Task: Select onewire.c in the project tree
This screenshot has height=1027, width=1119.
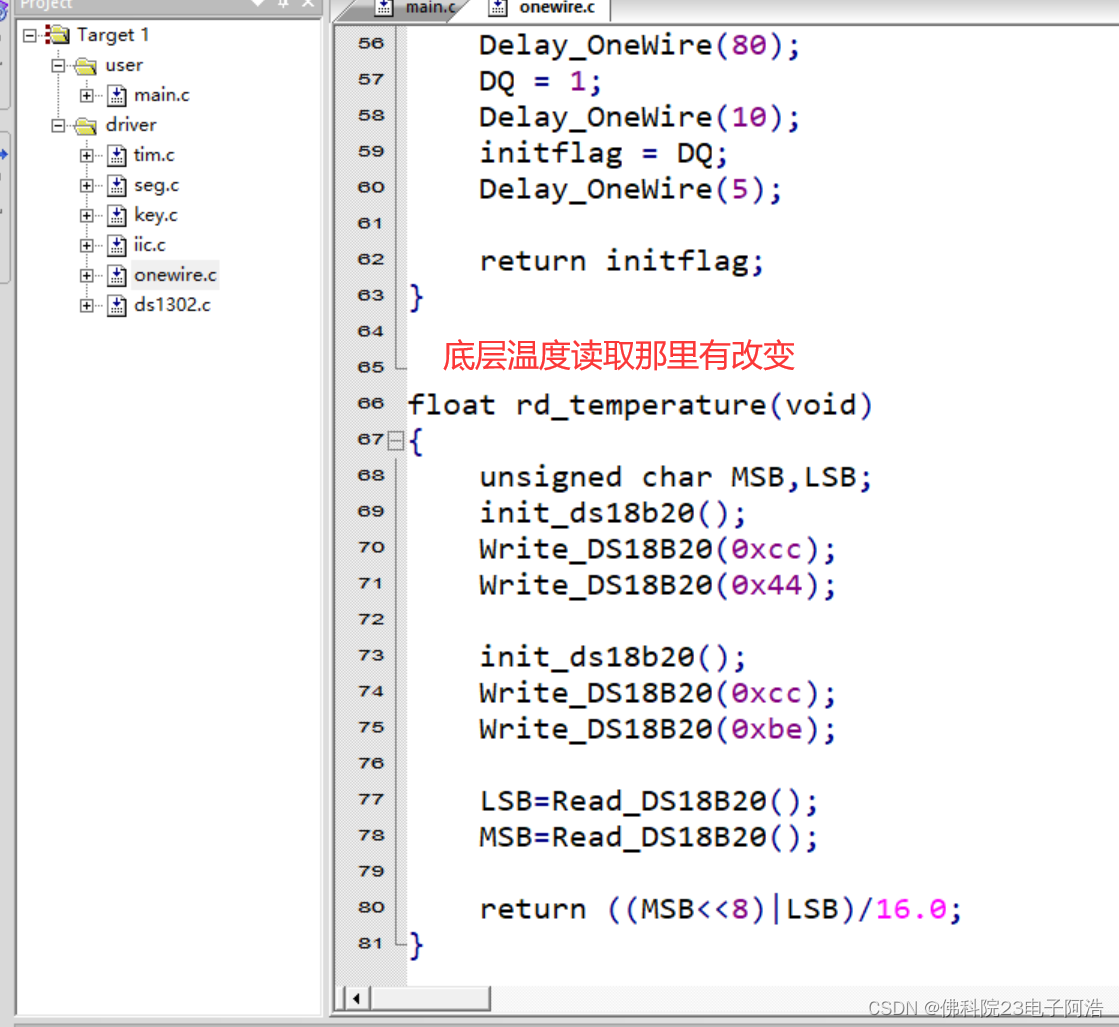Action: [x=175, y=275]
